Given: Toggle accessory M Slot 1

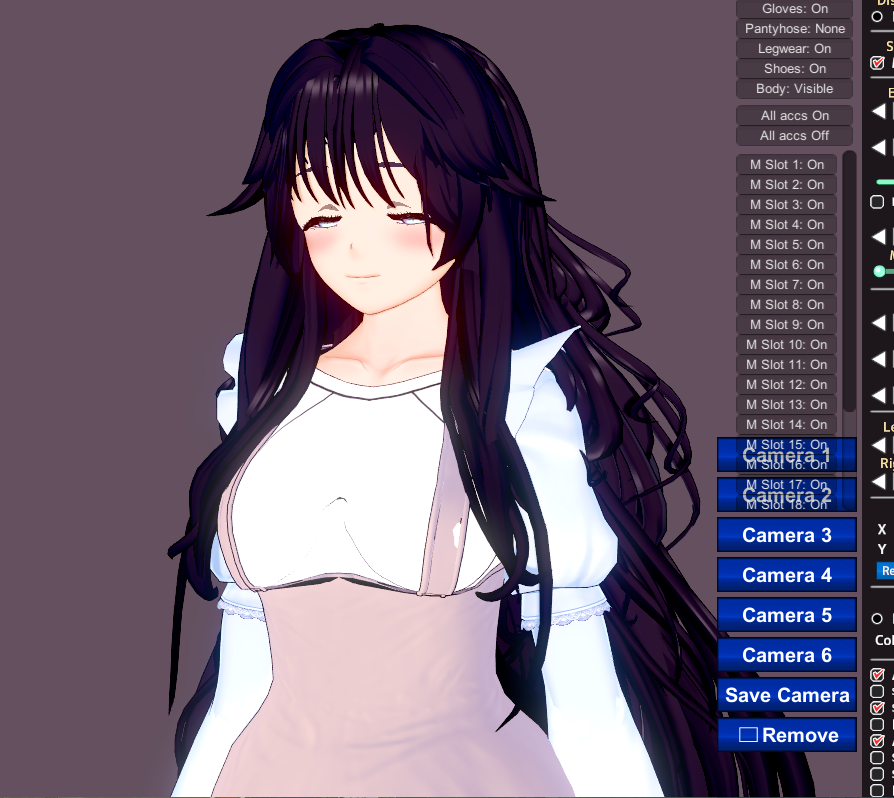Looking at the screenshot, I should [x=786, y=165].
